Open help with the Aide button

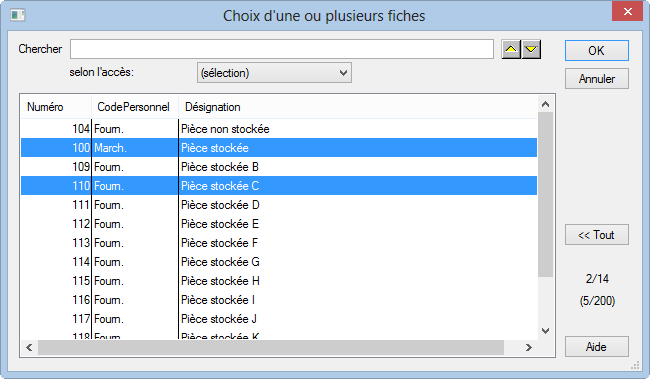point(597,346)
